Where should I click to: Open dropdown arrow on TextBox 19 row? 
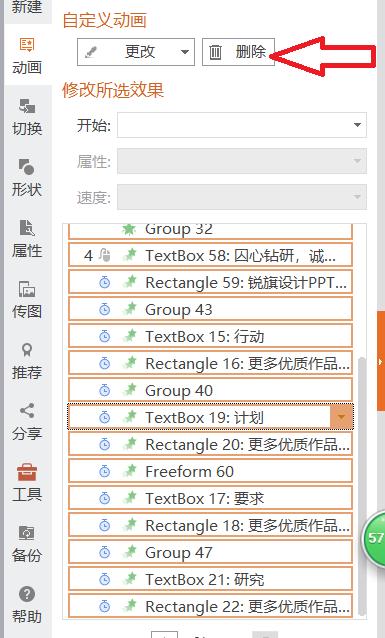click(341, 417)
